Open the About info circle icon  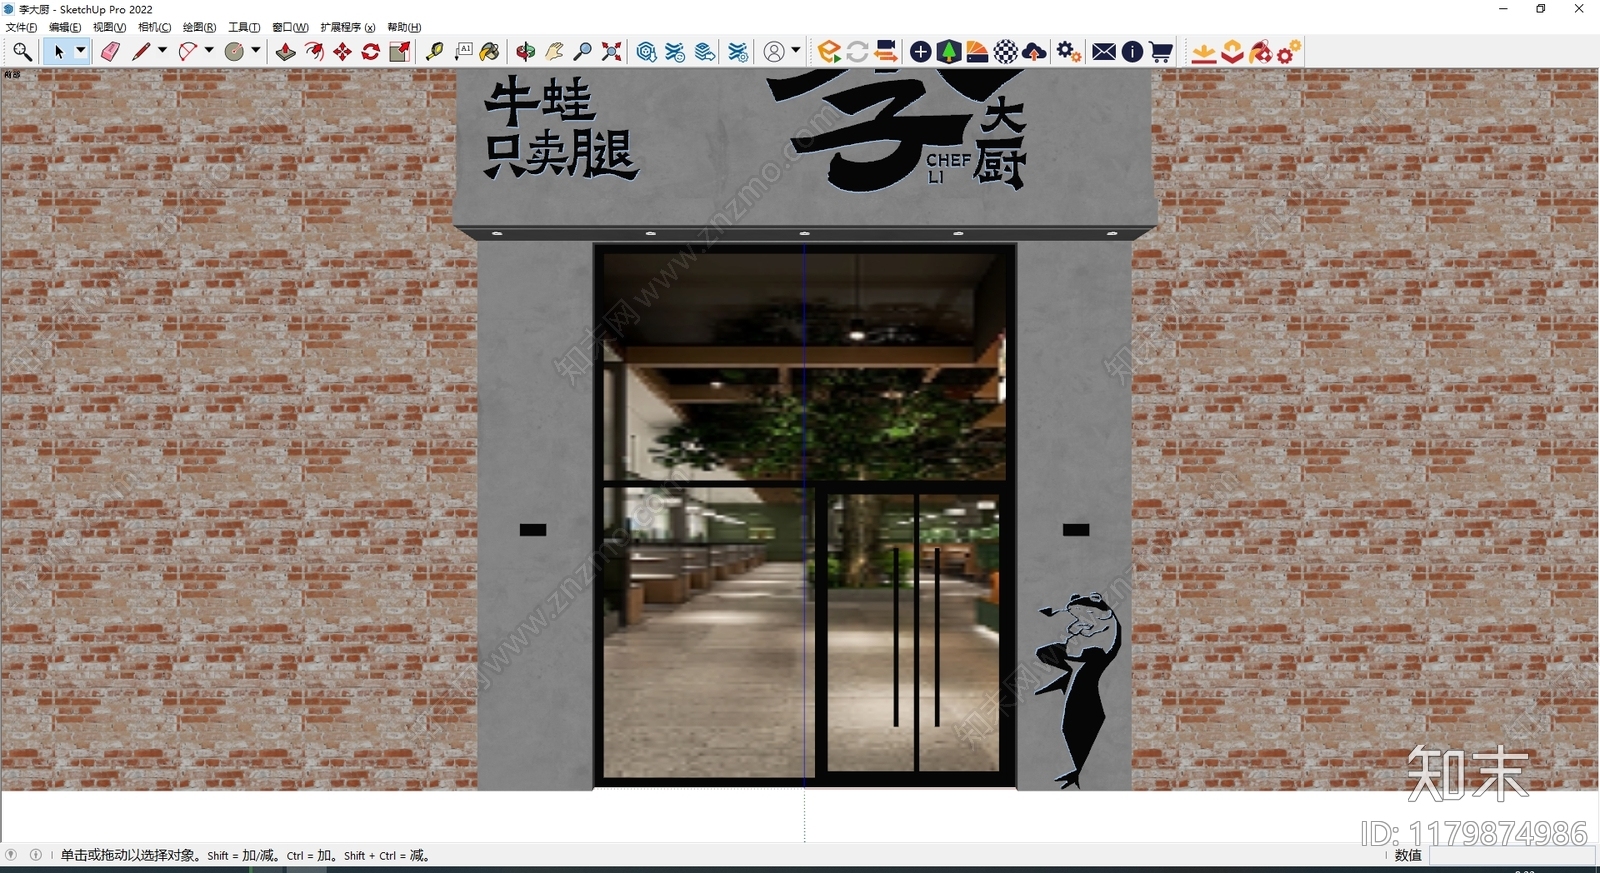tap(1132, 52)
